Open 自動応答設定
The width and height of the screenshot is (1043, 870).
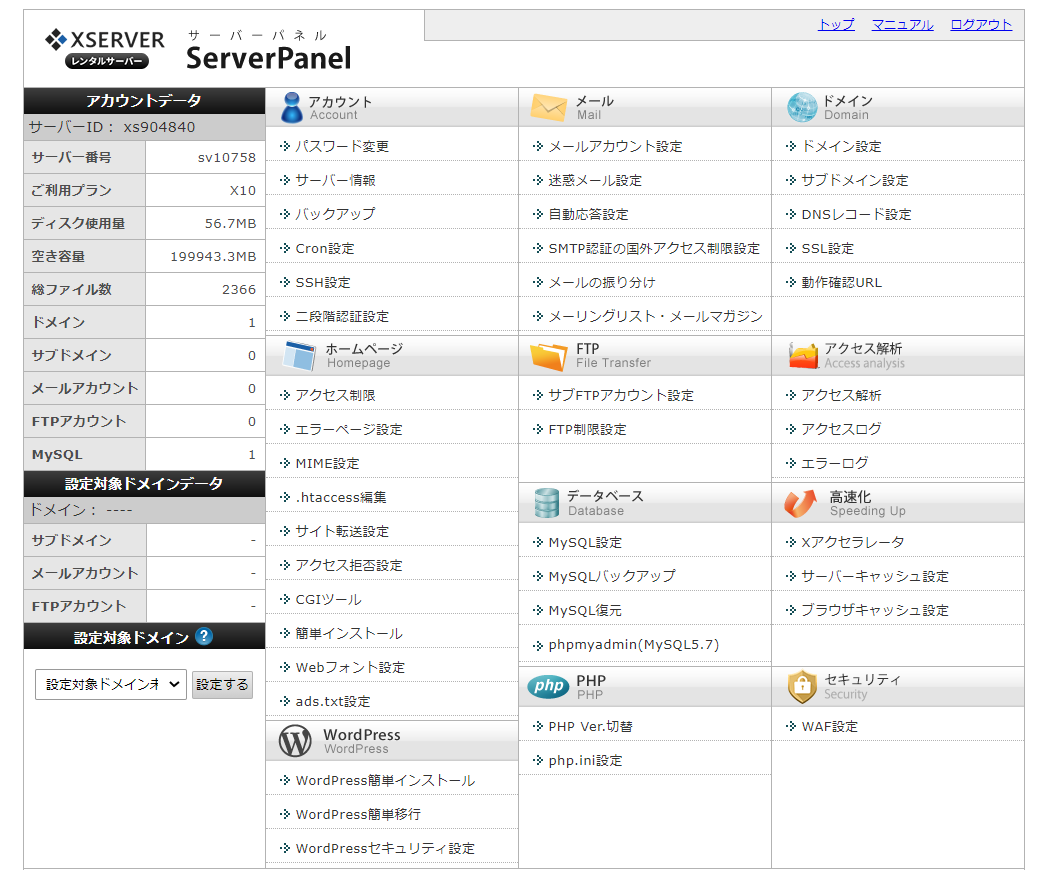click(588, 214)
